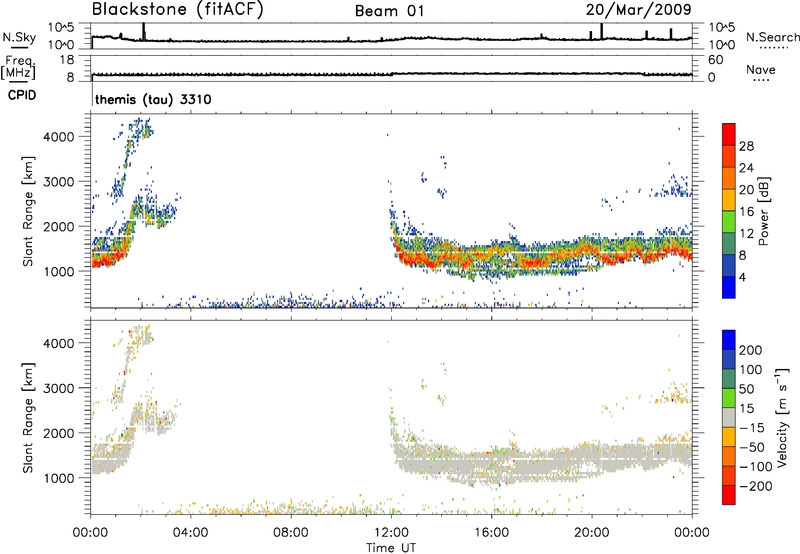Click the "N.Search" legend label
Screen dimensions: 800x554
click(x=772, y=37)
